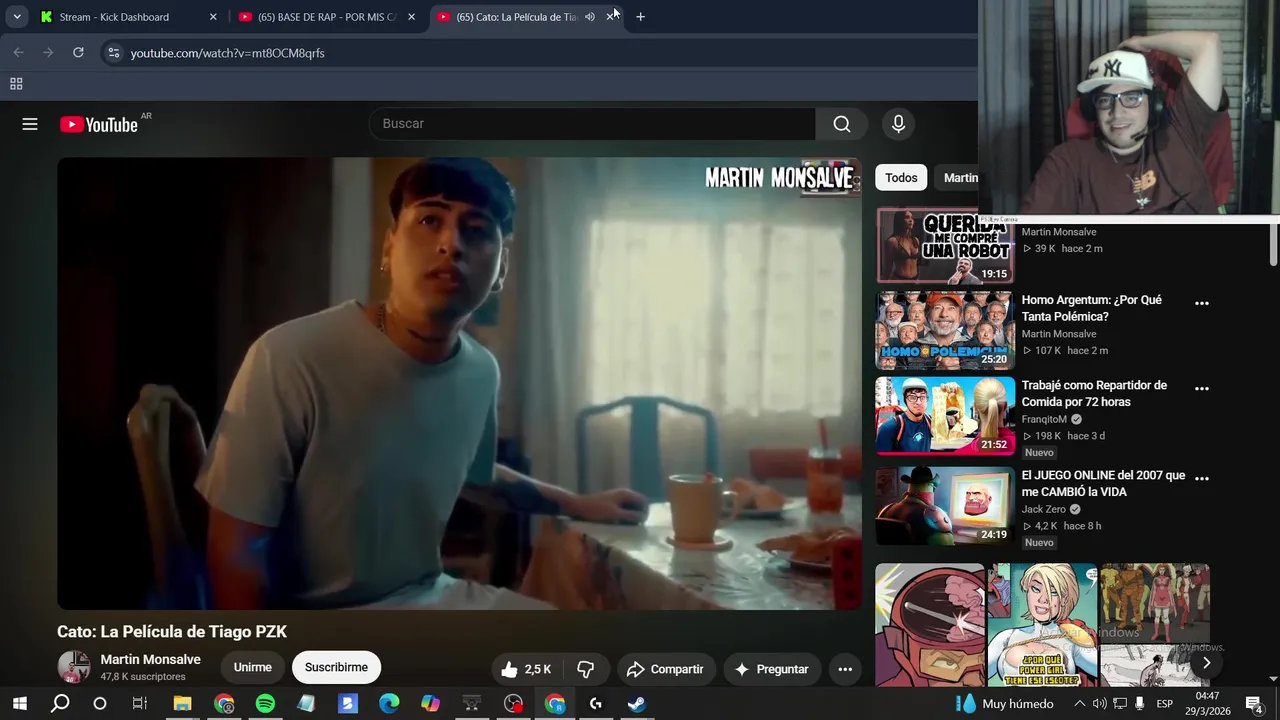
Task: Open the Muy húmedo weather widget
Action: tap(1004, 704)
